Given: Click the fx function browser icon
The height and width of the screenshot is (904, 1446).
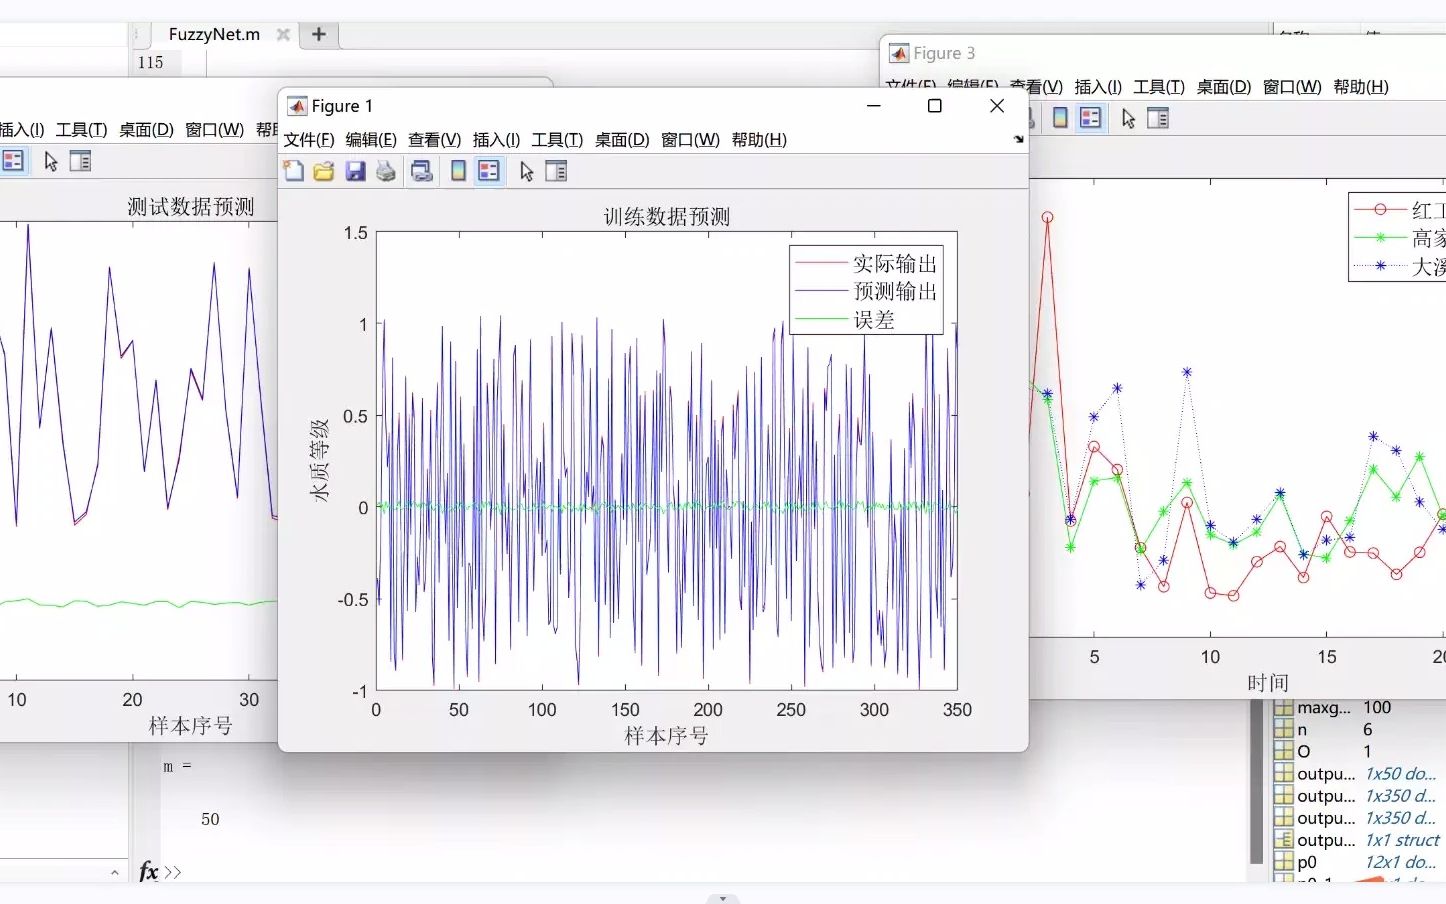Looking at the screenshot, I should [x=149, y=872].
